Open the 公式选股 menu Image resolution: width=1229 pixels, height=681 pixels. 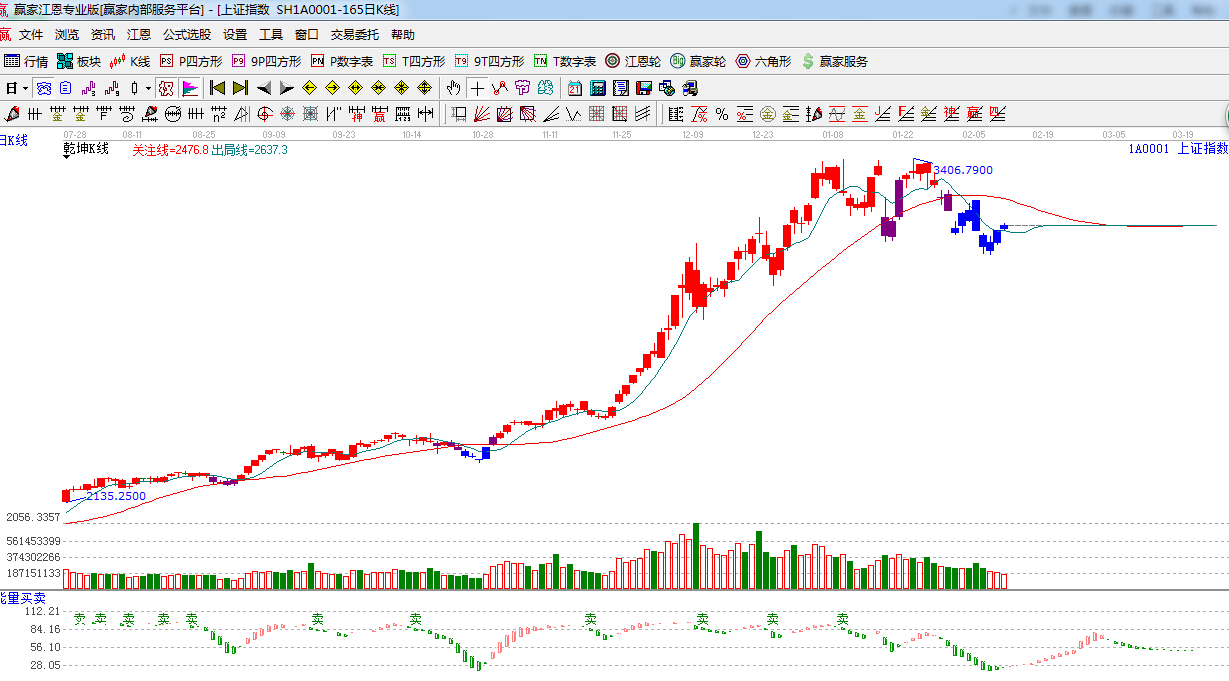[x=187, y=34]
